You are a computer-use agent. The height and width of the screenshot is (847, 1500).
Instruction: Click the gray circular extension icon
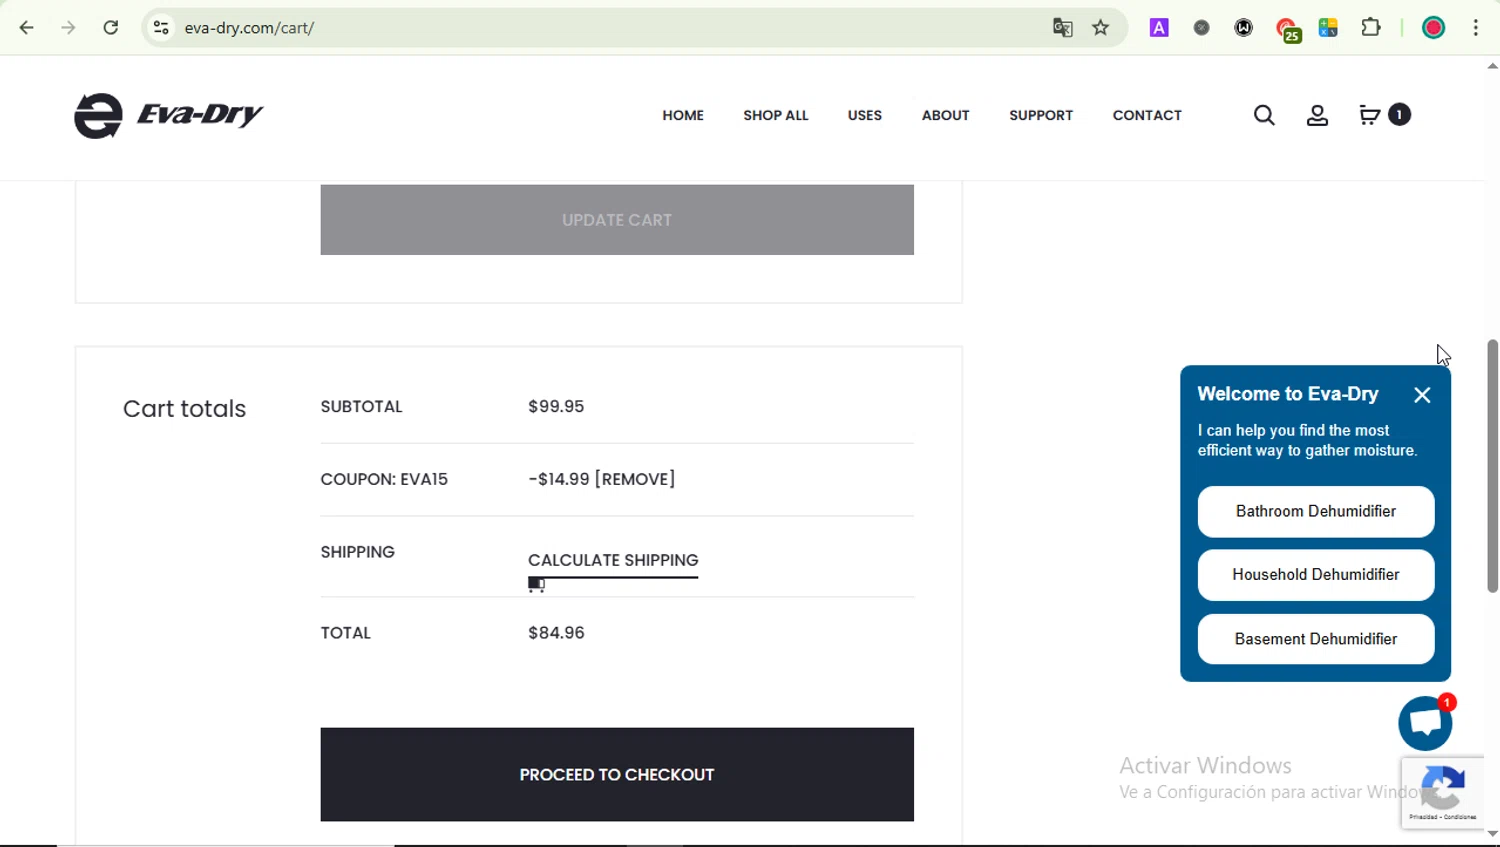(1202, 28)
